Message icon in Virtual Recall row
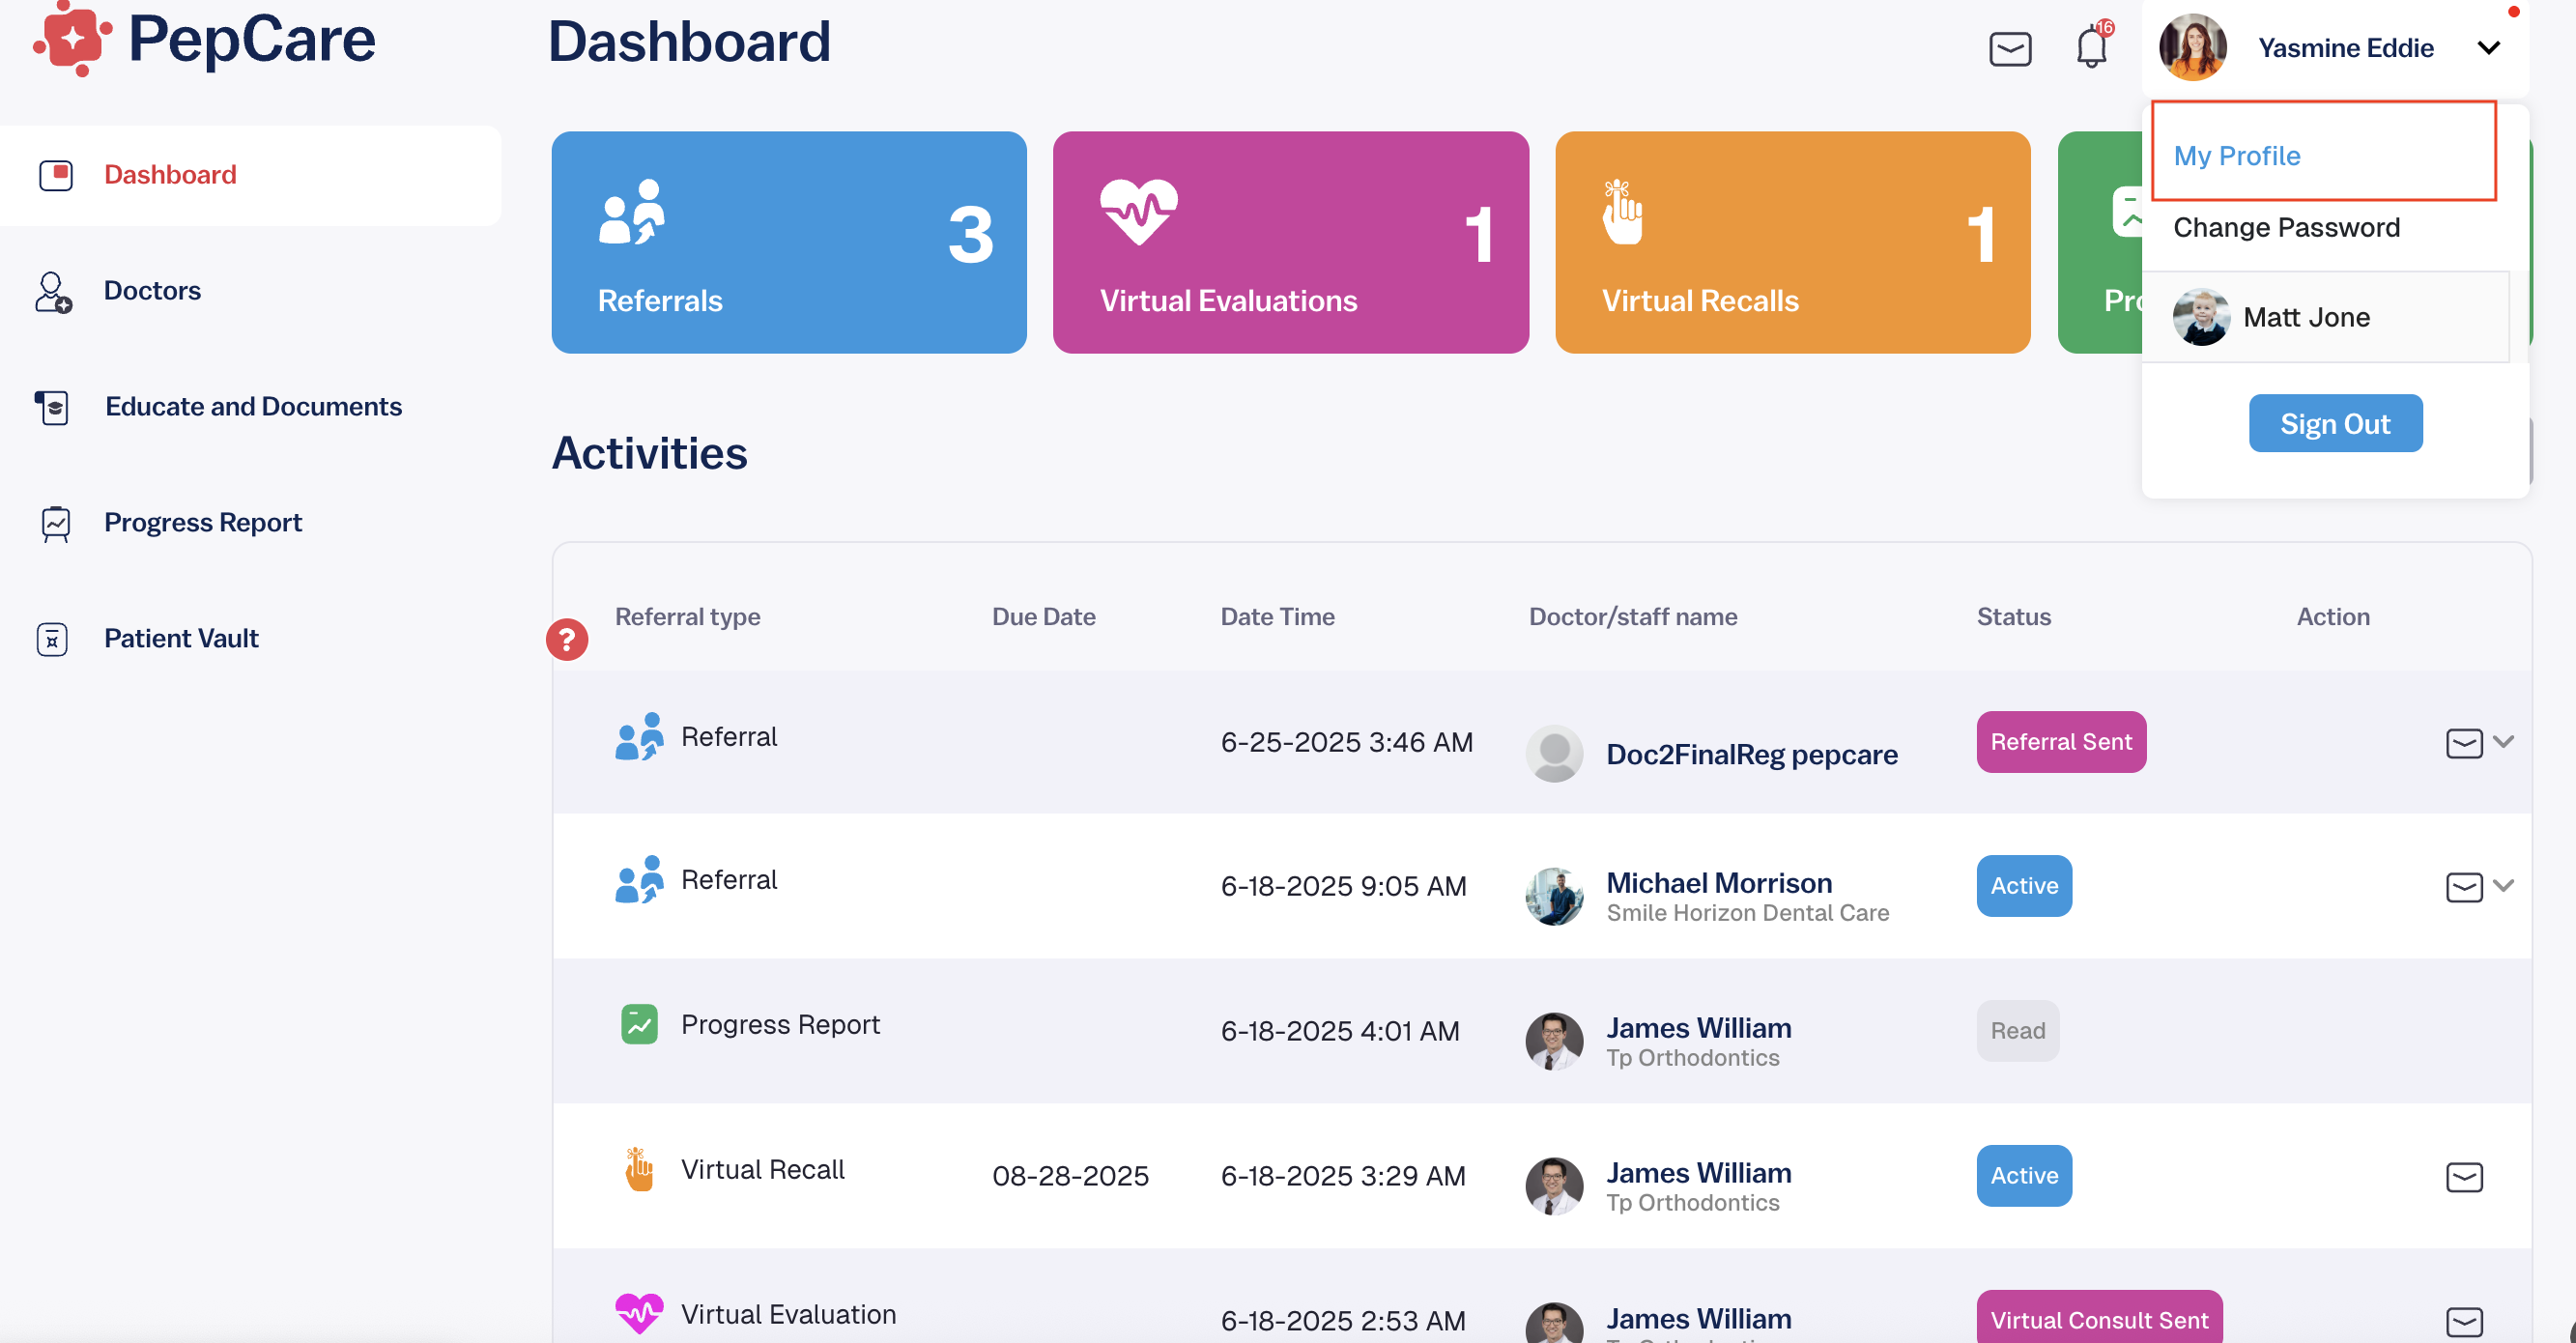The image size is (2576, 1343). click(x=2464, y=1177)
